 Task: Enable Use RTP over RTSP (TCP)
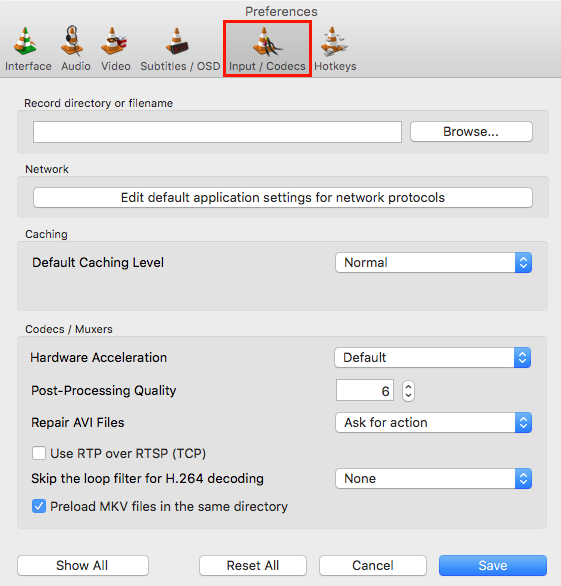[39, 453]
